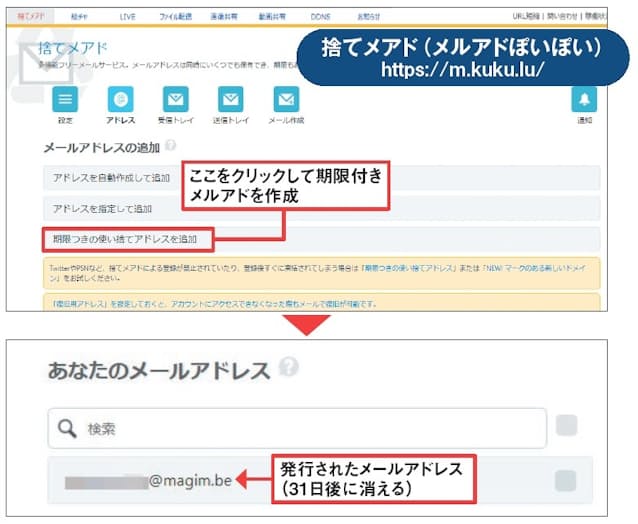Open the 送信トレイ outbox icon
The width and height of the screenshot is (638, 524).
point(231,99)
